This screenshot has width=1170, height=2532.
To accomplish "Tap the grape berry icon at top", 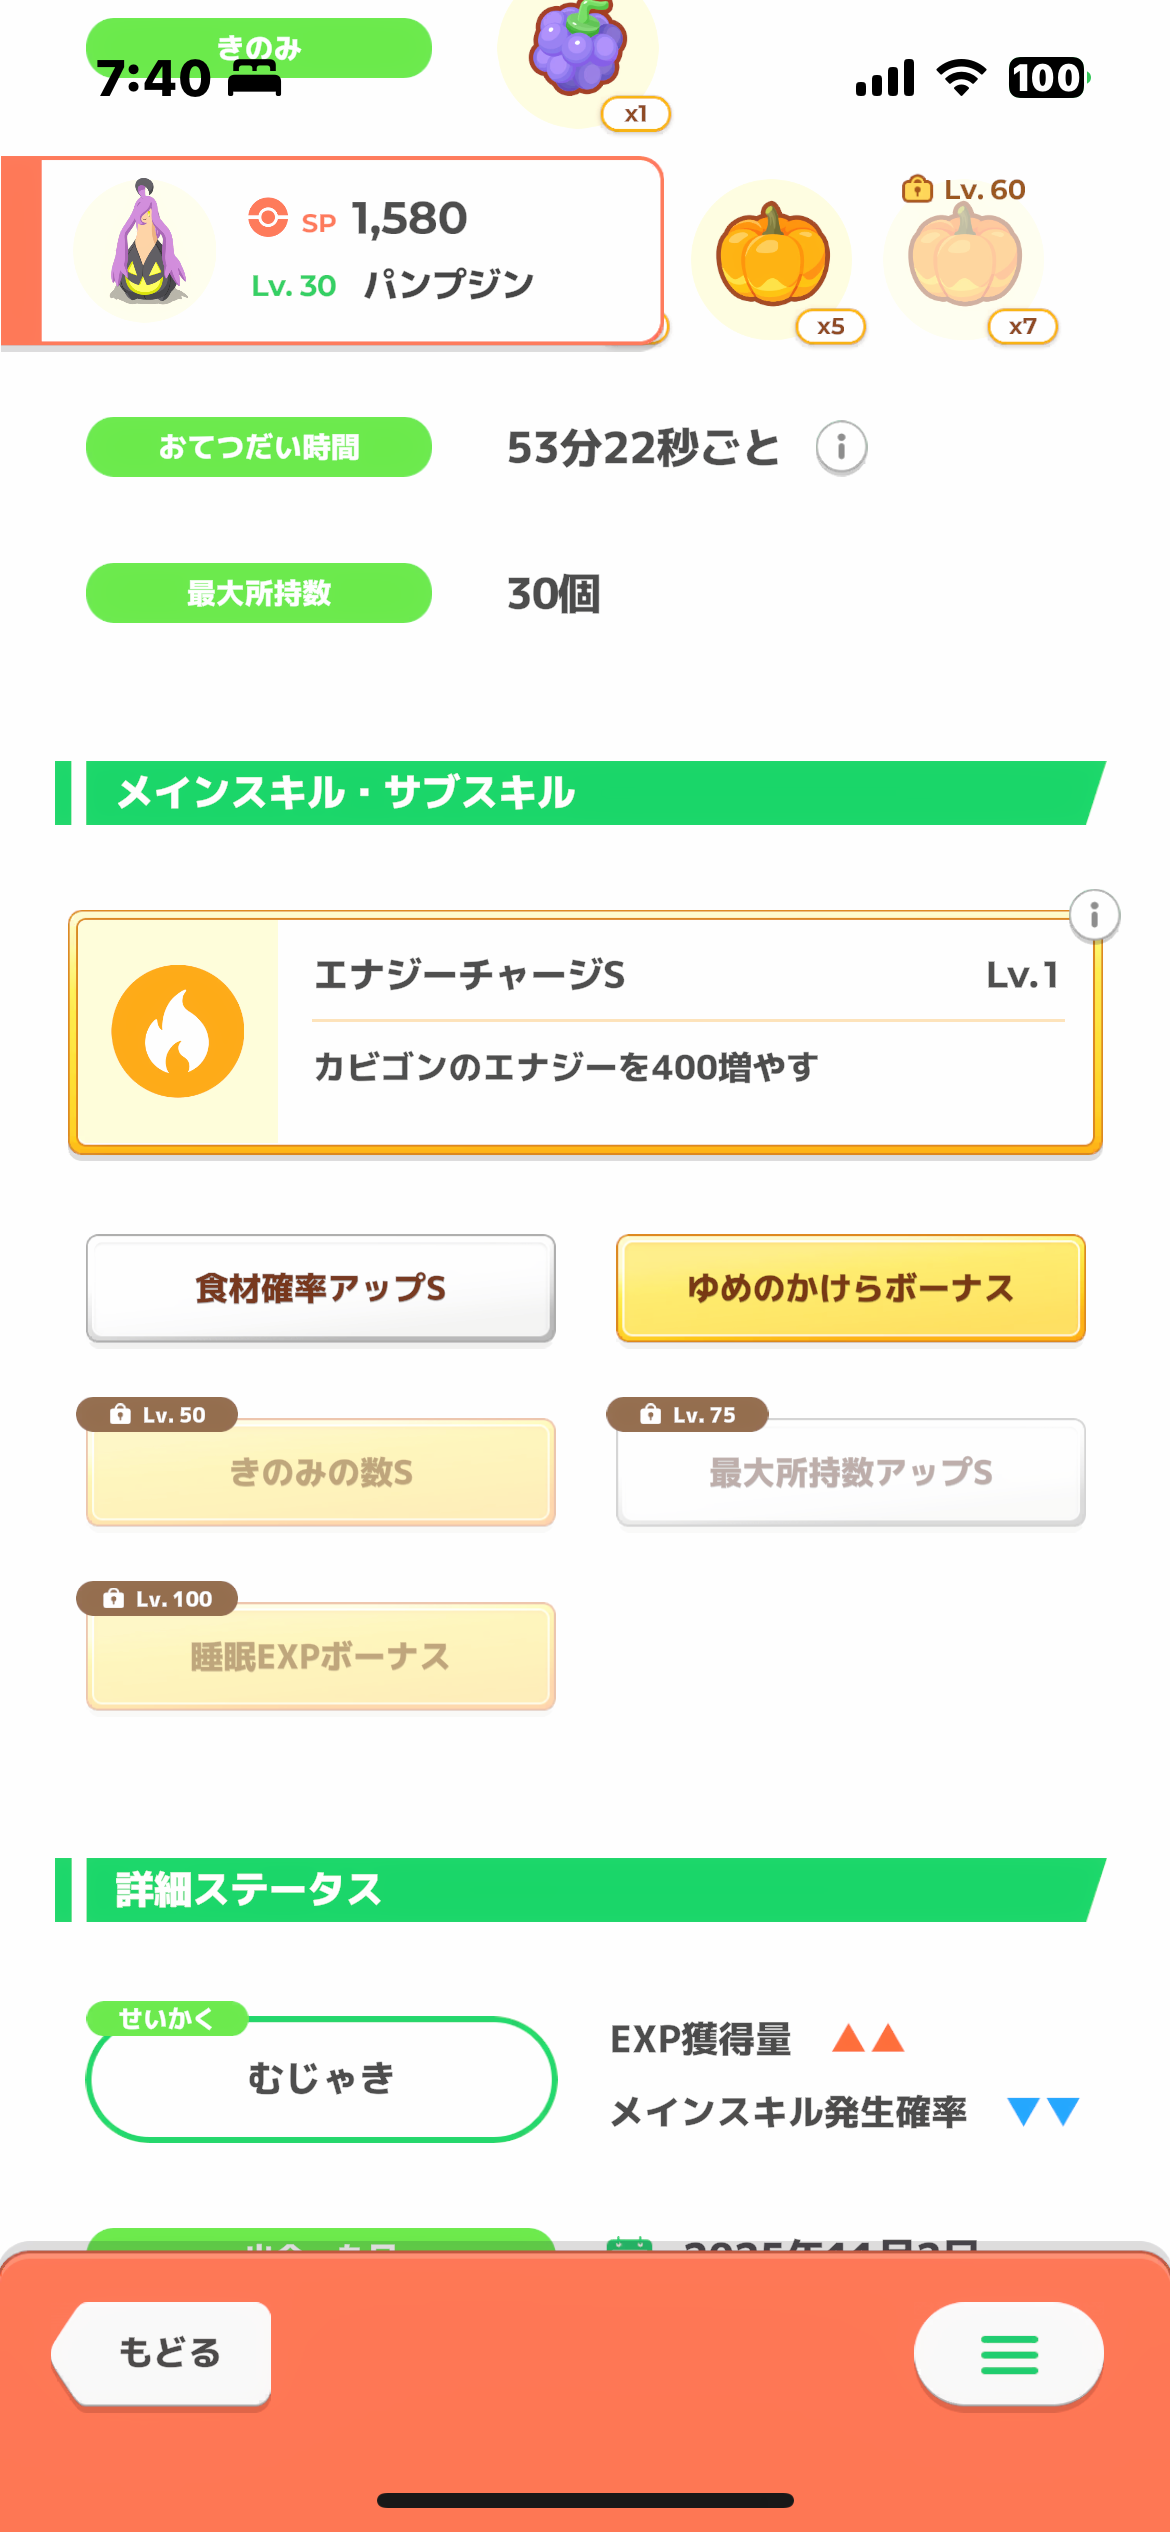I will click(x=578, y=50).
